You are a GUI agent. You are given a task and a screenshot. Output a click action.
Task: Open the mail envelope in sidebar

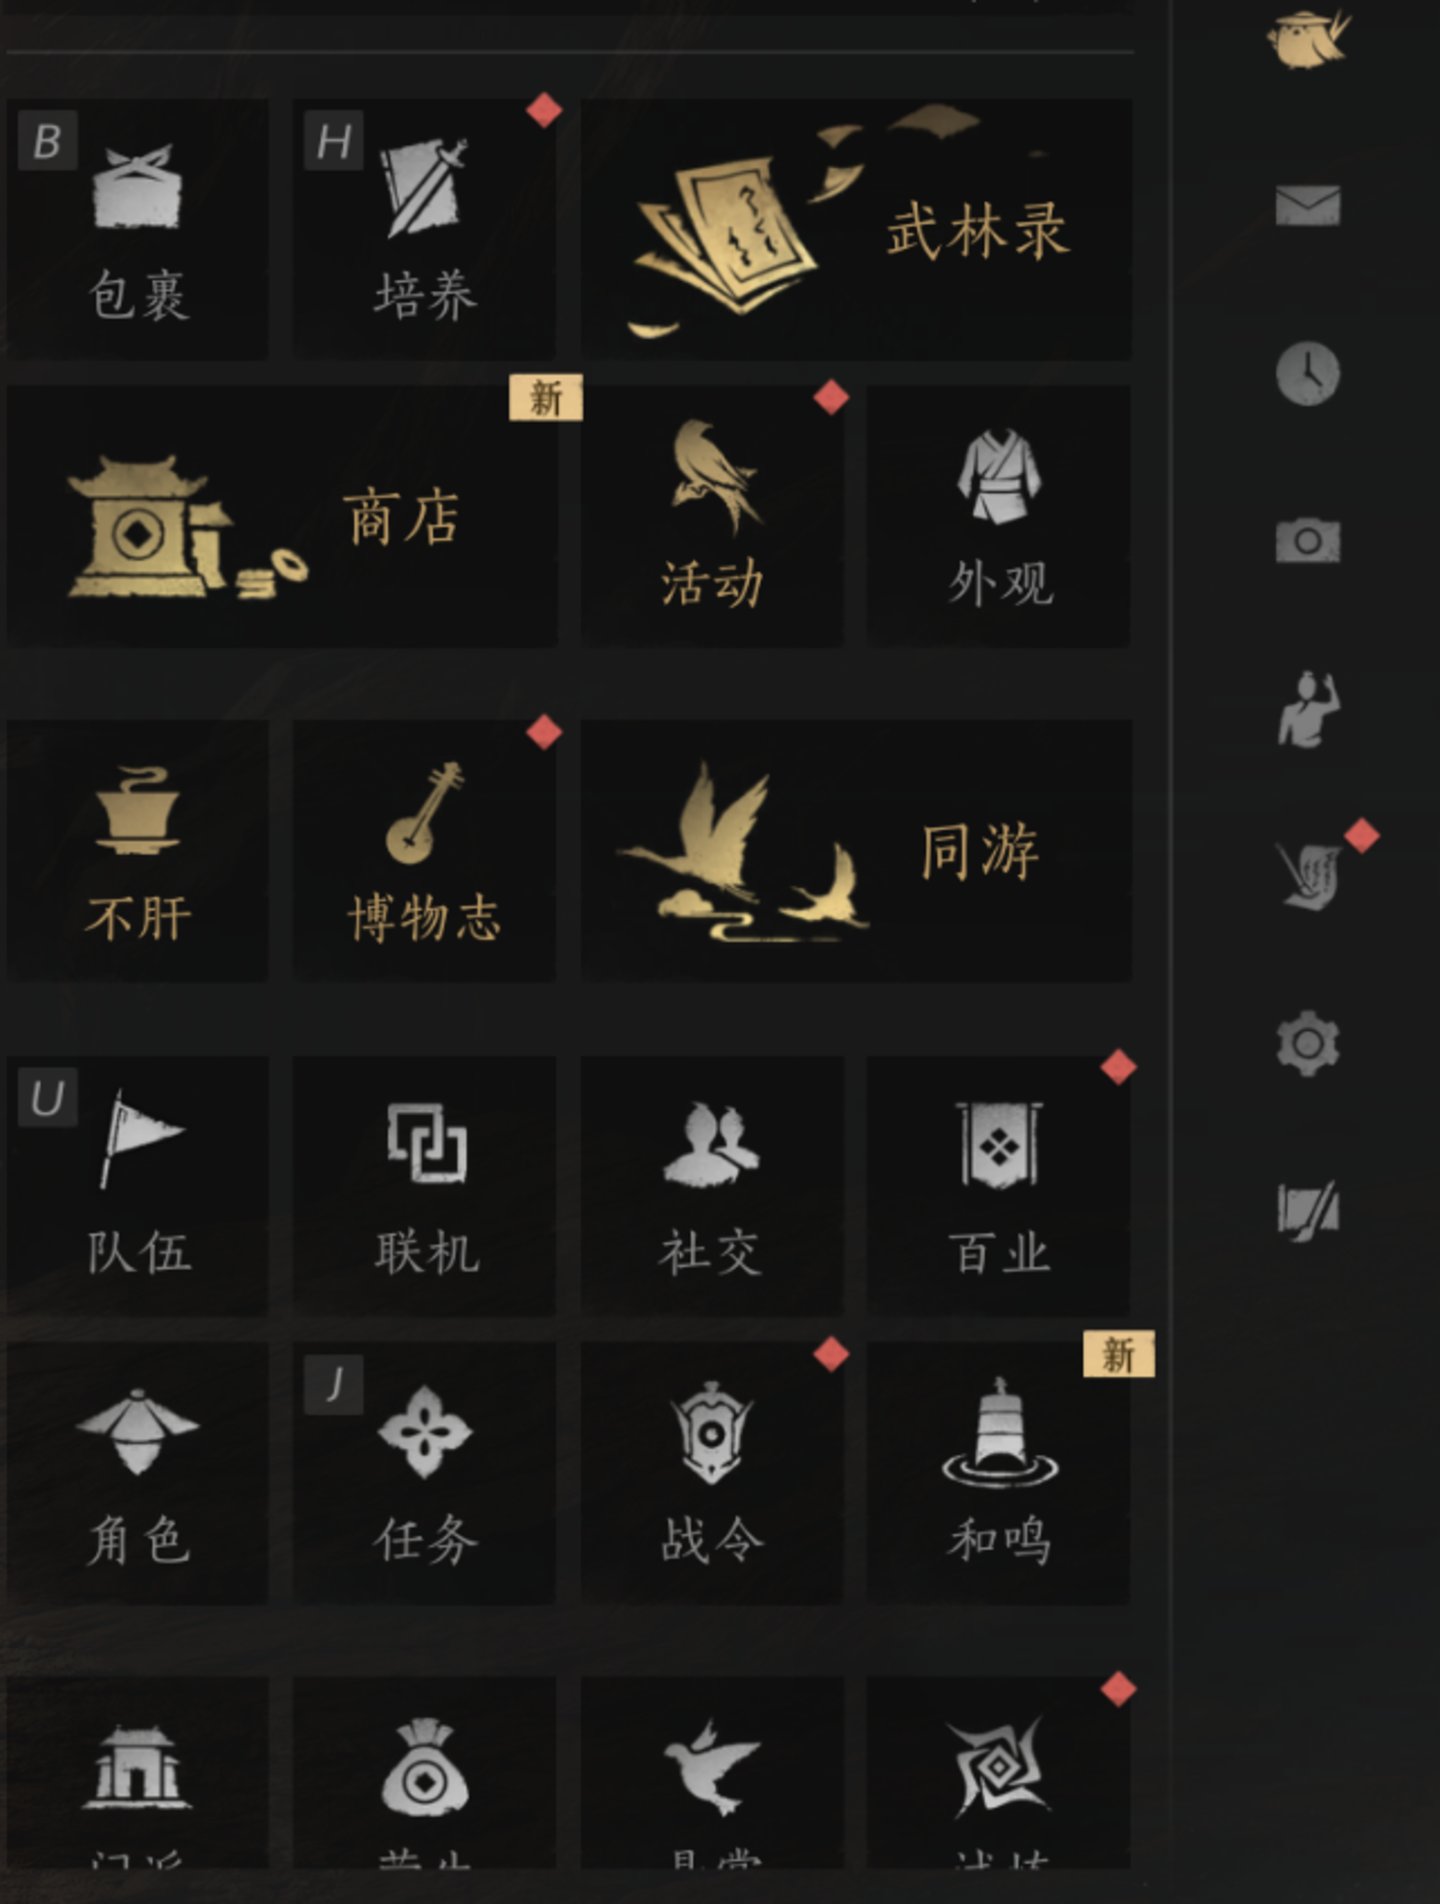pos(1308,206)
